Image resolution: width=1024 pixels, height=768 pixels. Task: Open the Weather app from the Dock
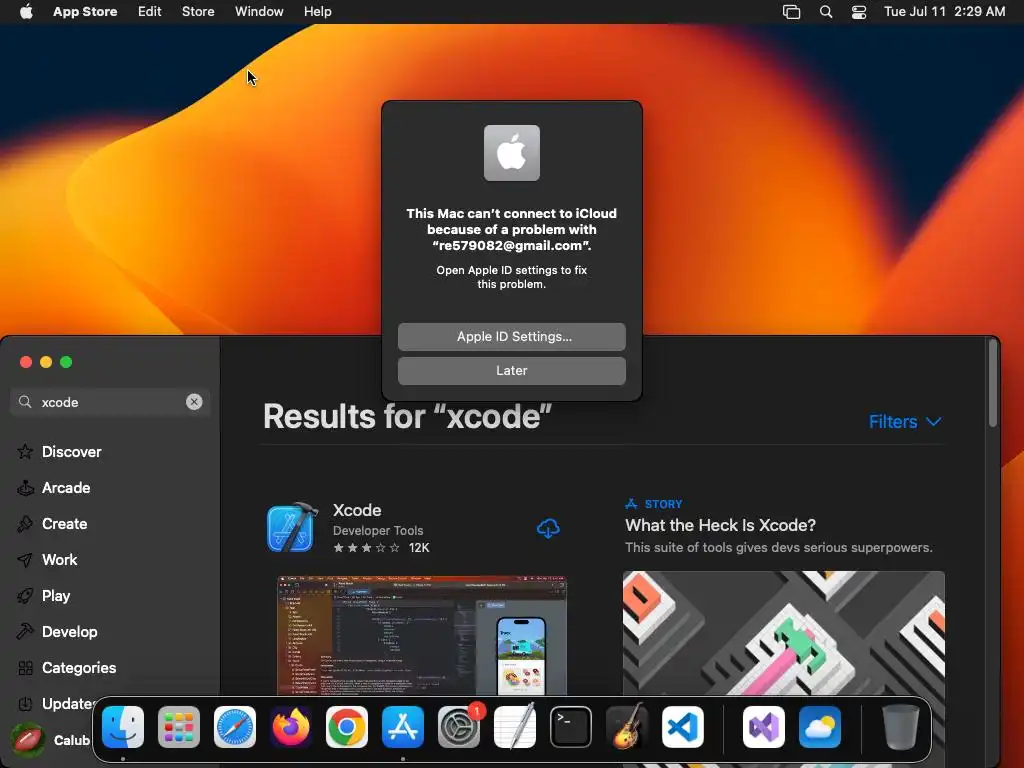820,727
